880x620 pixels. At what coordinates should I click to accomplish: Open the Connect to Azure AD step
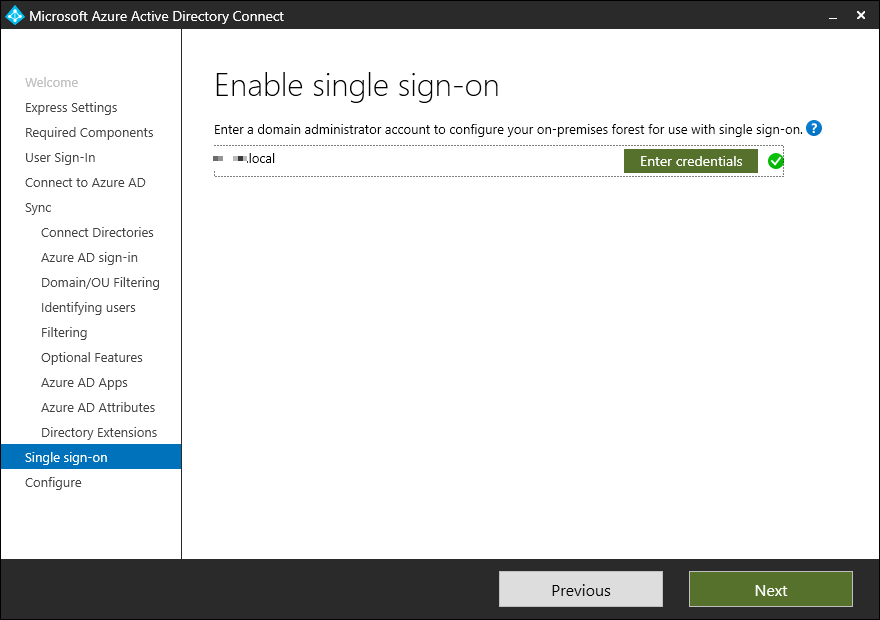coord(85,183)
